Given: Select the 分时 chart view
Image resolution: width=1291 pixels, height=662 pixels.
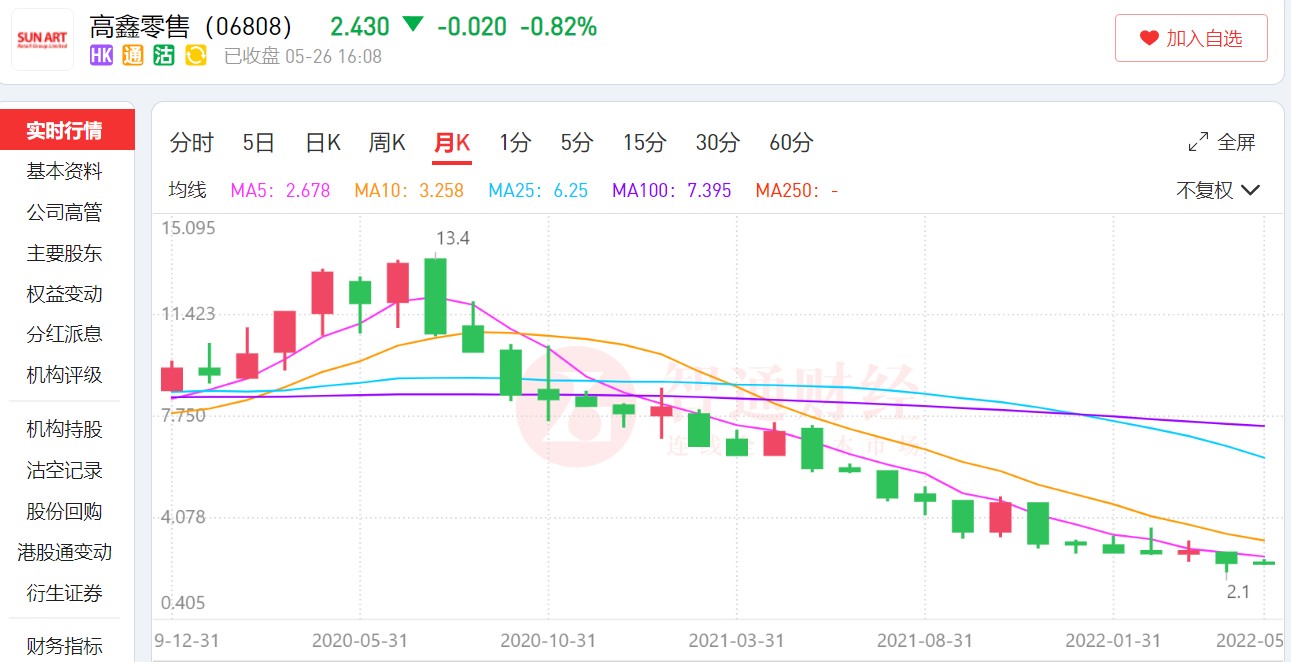Looking at the screenshot, I should [x=191, y=143].
